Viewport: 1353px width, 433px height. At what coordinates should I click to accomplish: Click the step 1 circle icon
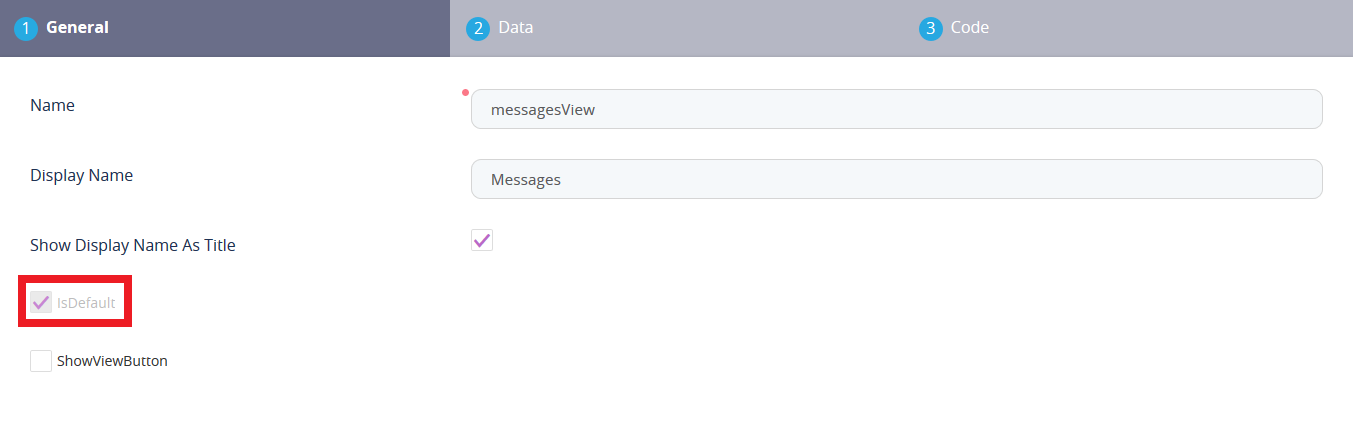pos(25,28)
